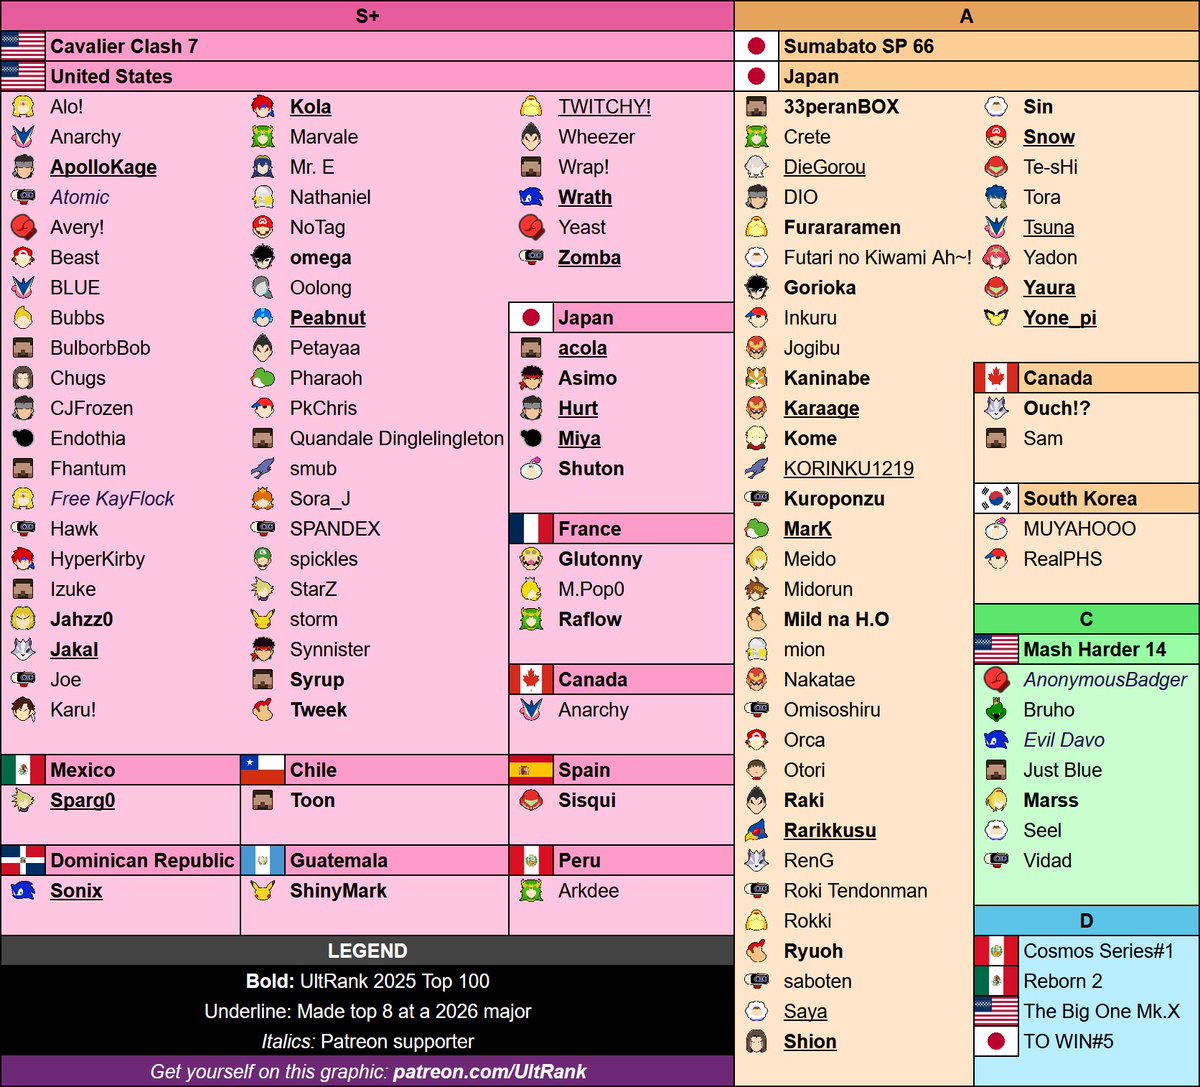Click the player name Zomba
The height and width of the screenshot is (1087, 1200).
point(589,258)
